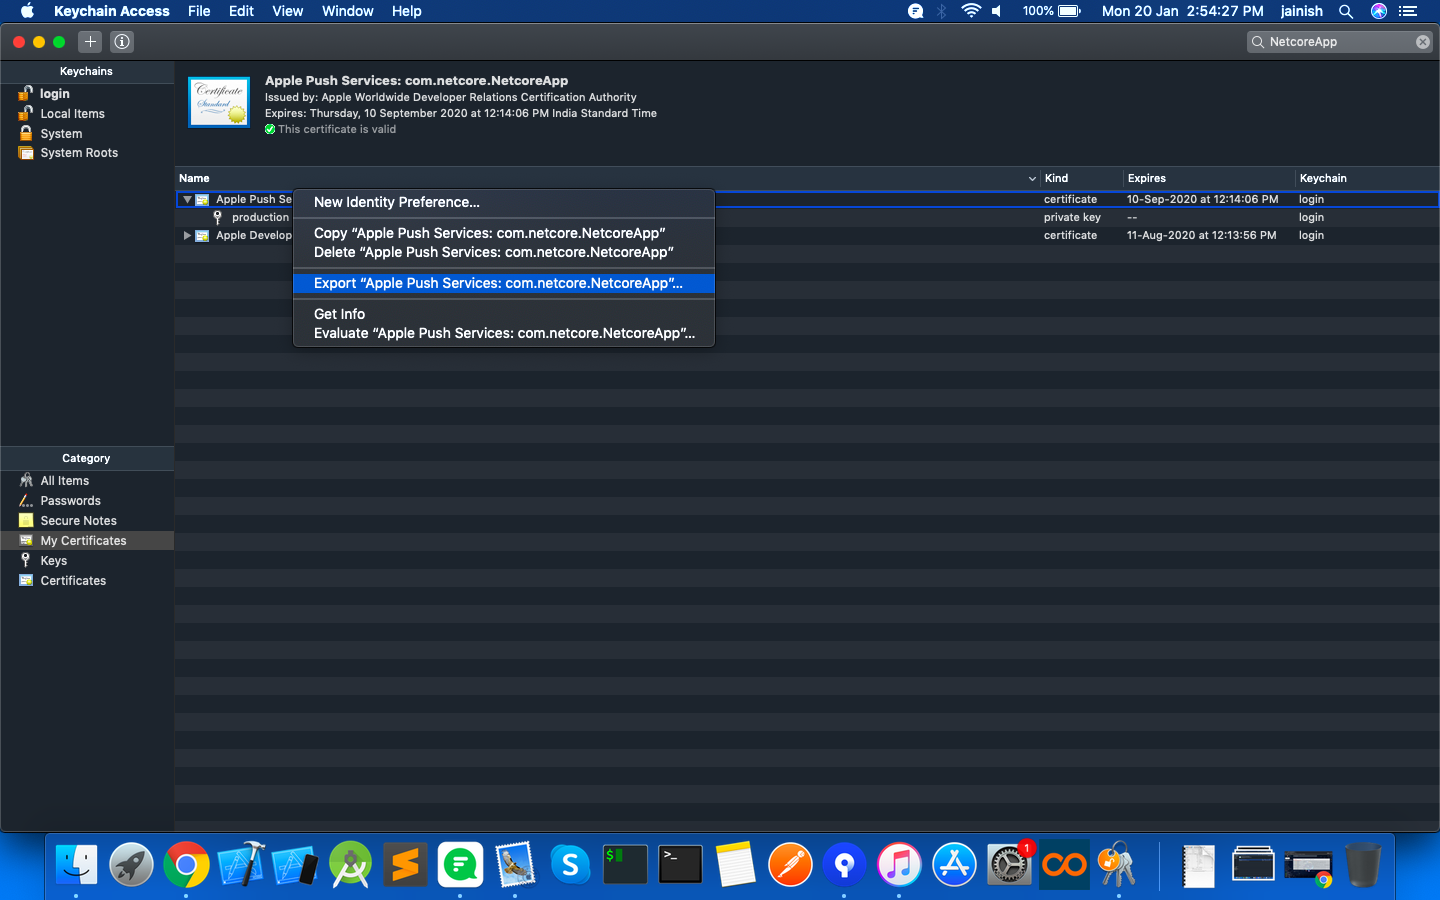Choose Copy Apple Push Services menu entry
The height and width of the screenshot is (900, 1440).
click(504, 233)
